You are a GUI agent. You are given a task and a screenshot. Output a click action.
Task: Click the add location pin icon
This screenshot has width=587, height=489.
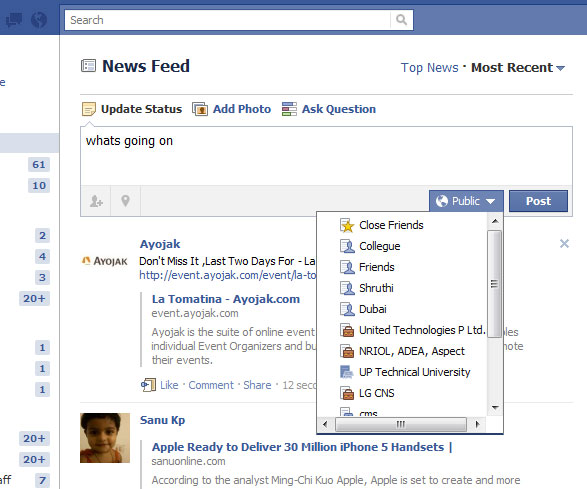coord(125,201)
